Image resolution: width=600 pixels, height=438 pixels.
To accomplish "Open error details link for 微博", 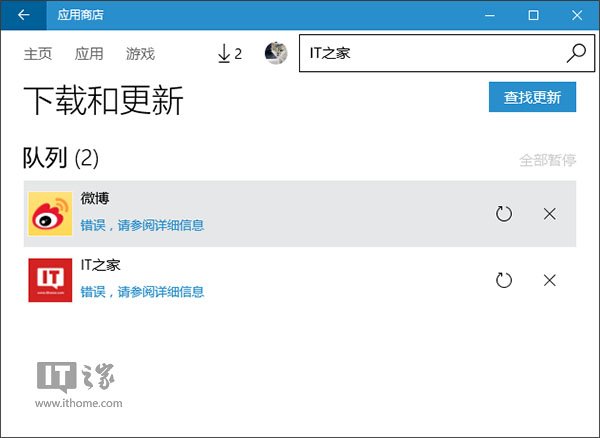I will [x=142, y=225].
